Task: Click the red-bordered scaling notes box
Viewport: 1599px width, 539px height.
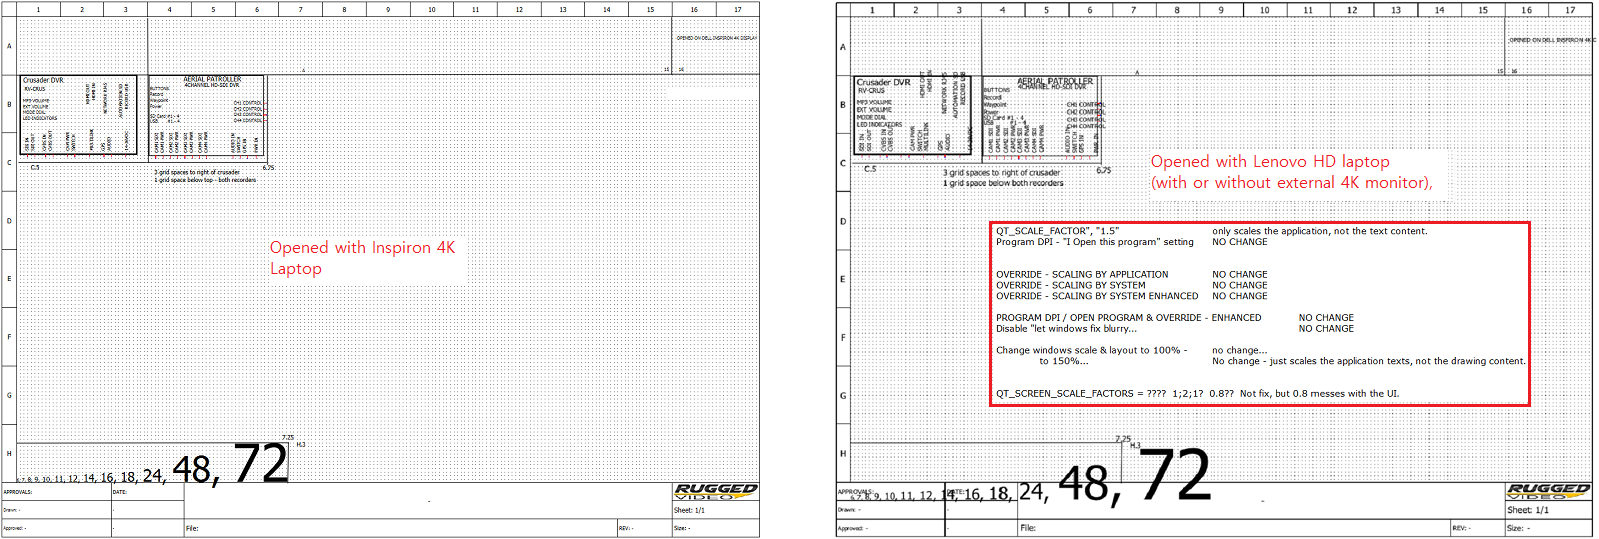Action: point(1259,313)
